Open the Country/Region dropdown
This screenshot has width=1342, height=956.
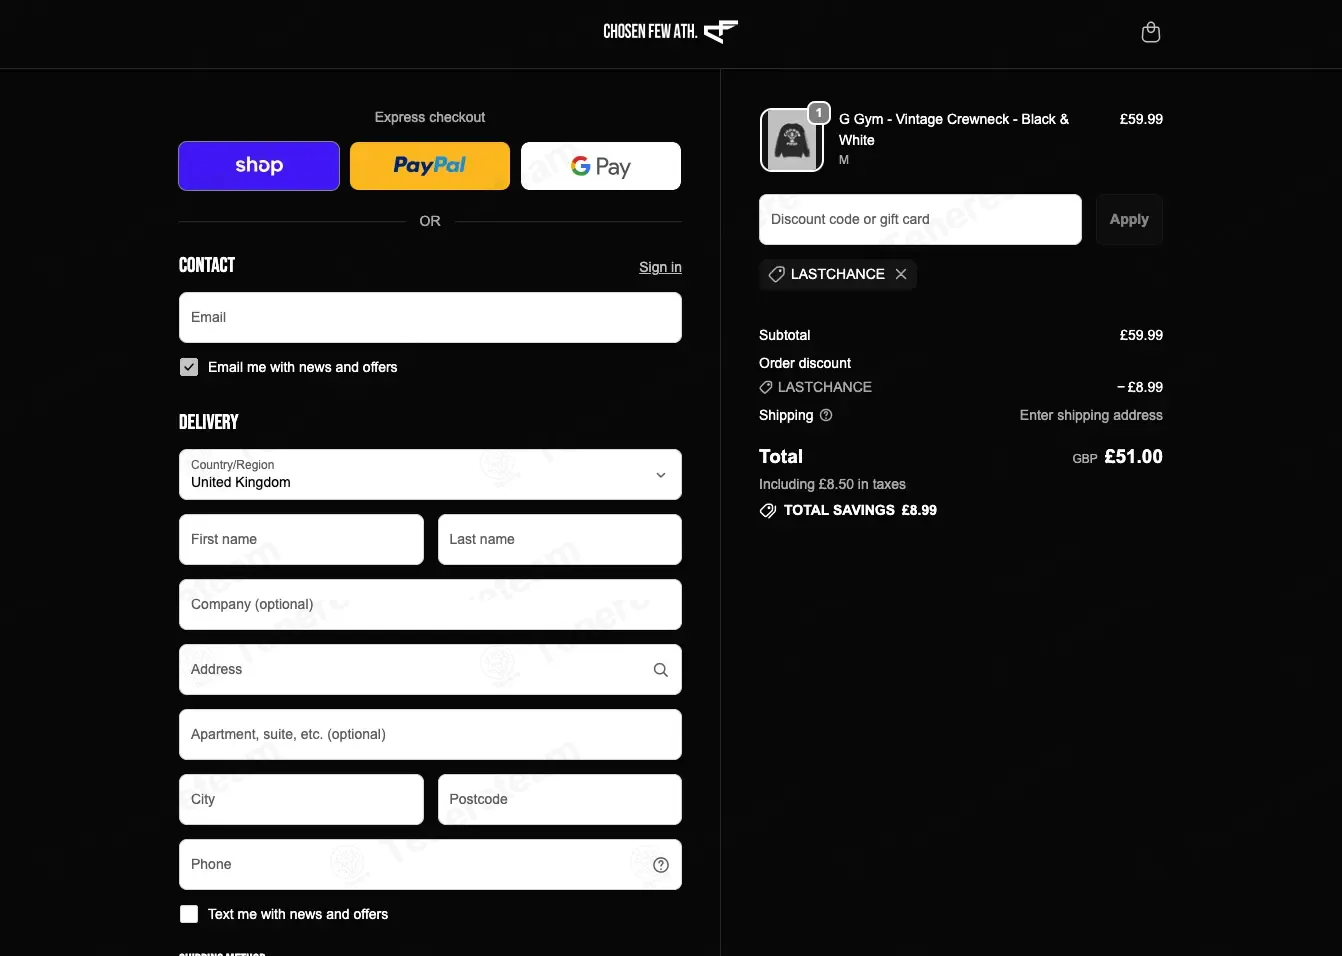430,474
